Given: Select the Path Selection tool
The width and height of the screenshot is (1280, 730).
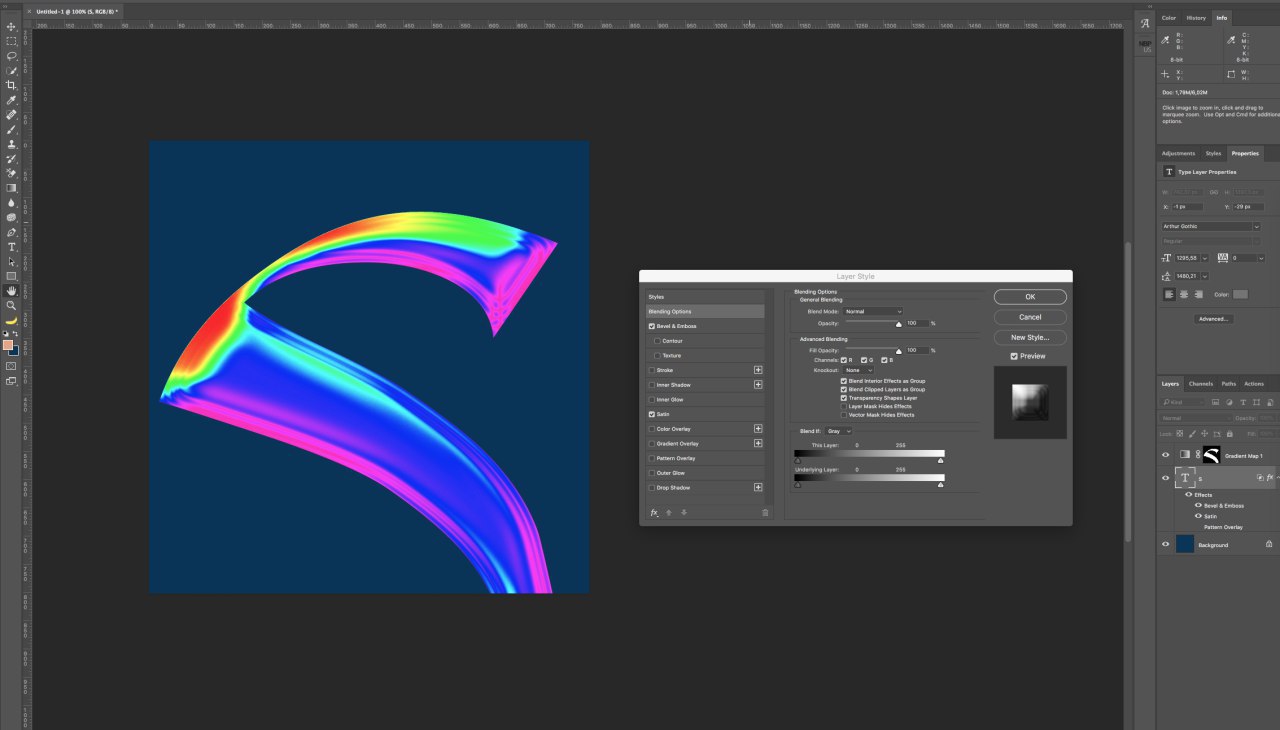Looking at the screenshot, I should pos(12,261).
